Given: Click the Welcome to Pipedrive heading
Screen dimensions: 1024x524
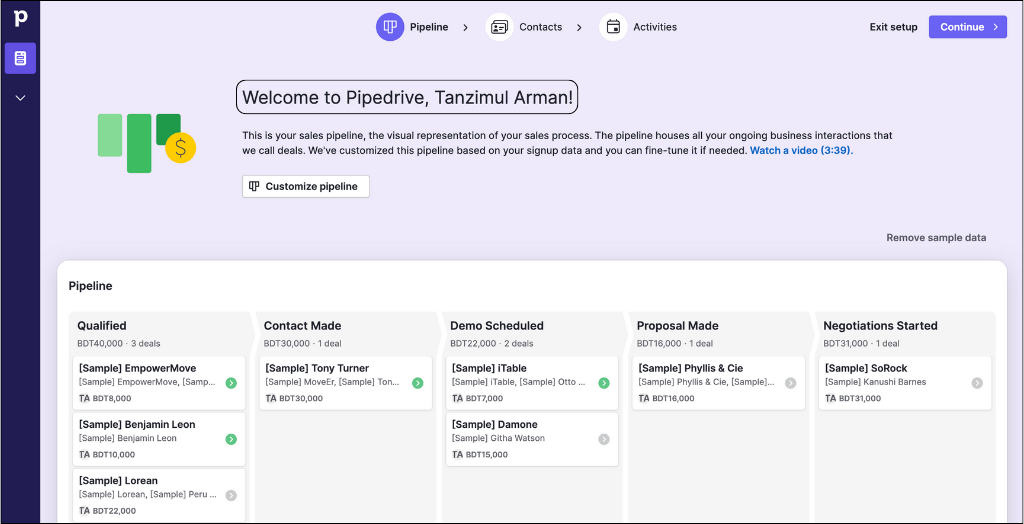Looking at the screenshot, I should pyautogui.click(x=407, y=97).
